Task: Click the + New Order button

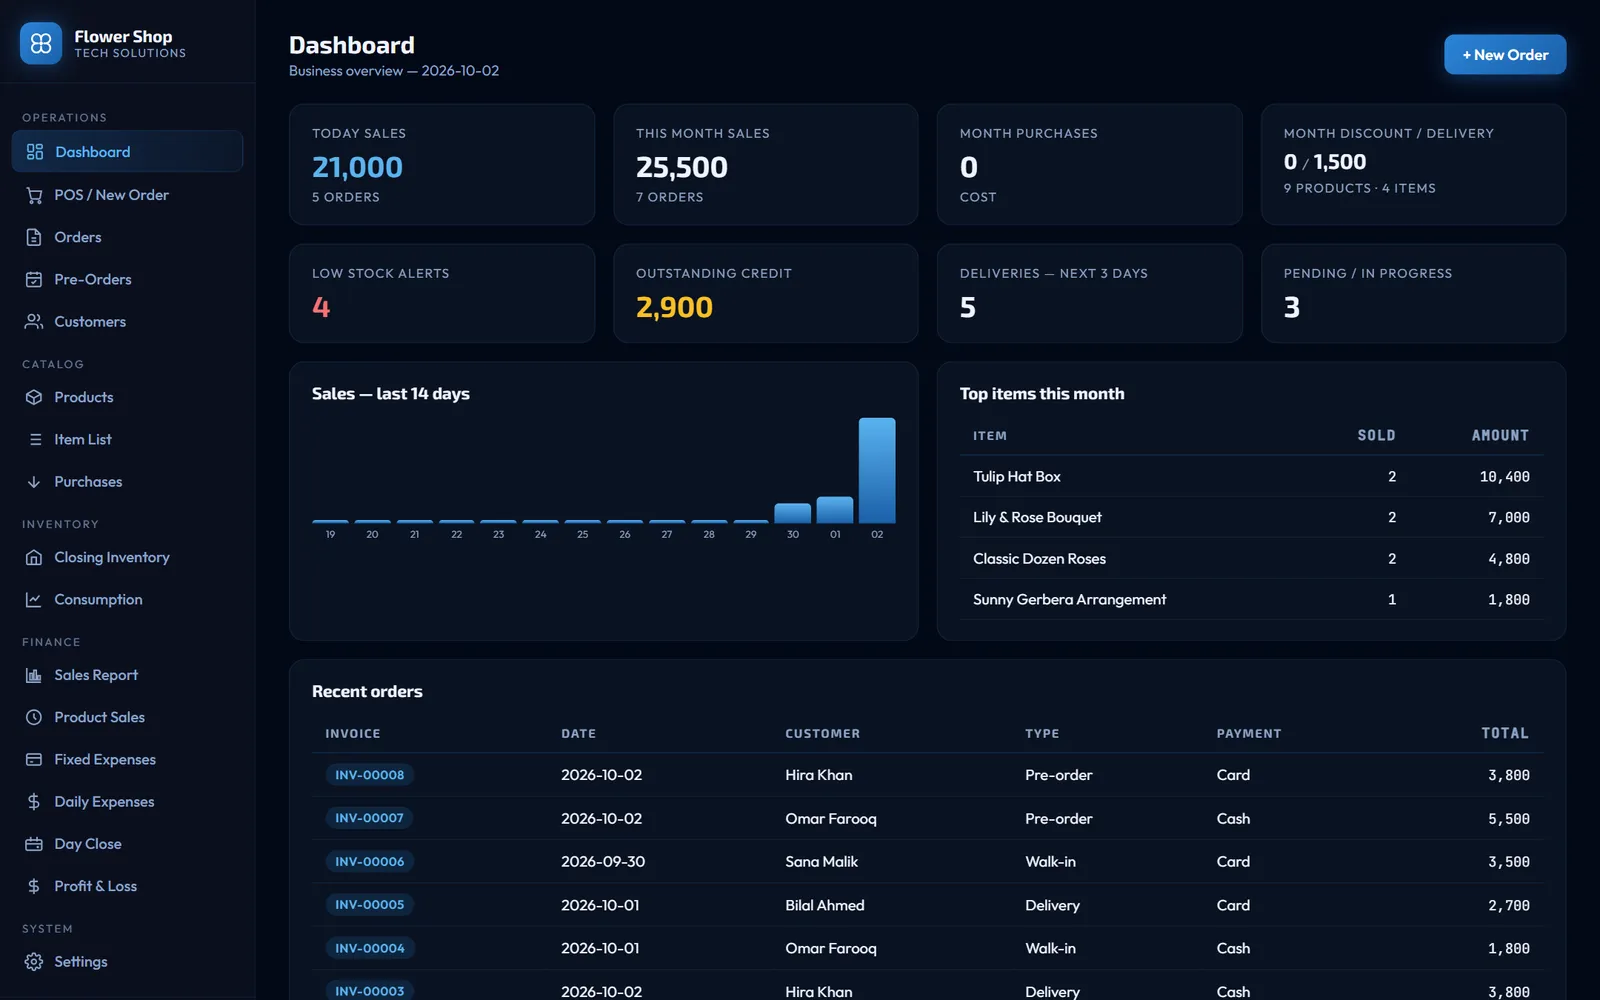Action: pyautogui.click(x=1505, y=55)
